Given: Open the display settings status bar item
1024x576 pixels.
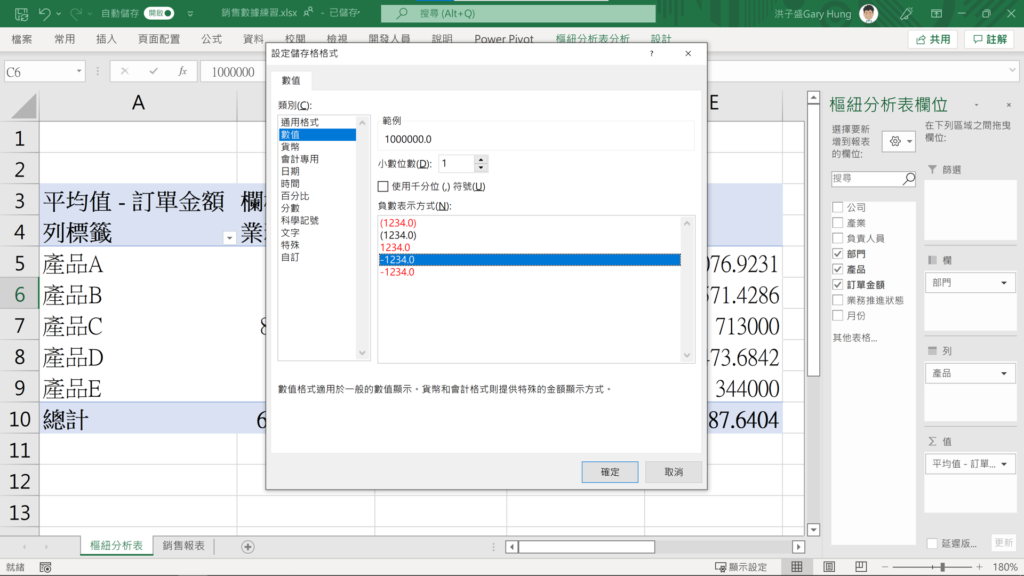Looking at the screenshot, I should click(x=741, y=567).
